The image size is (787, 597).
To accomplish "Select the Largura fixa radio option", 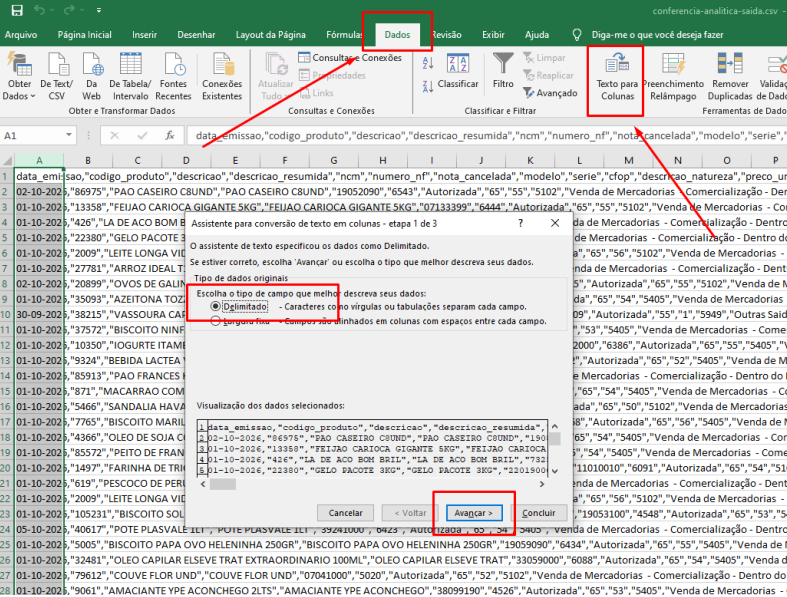I will tap(215, 321).
